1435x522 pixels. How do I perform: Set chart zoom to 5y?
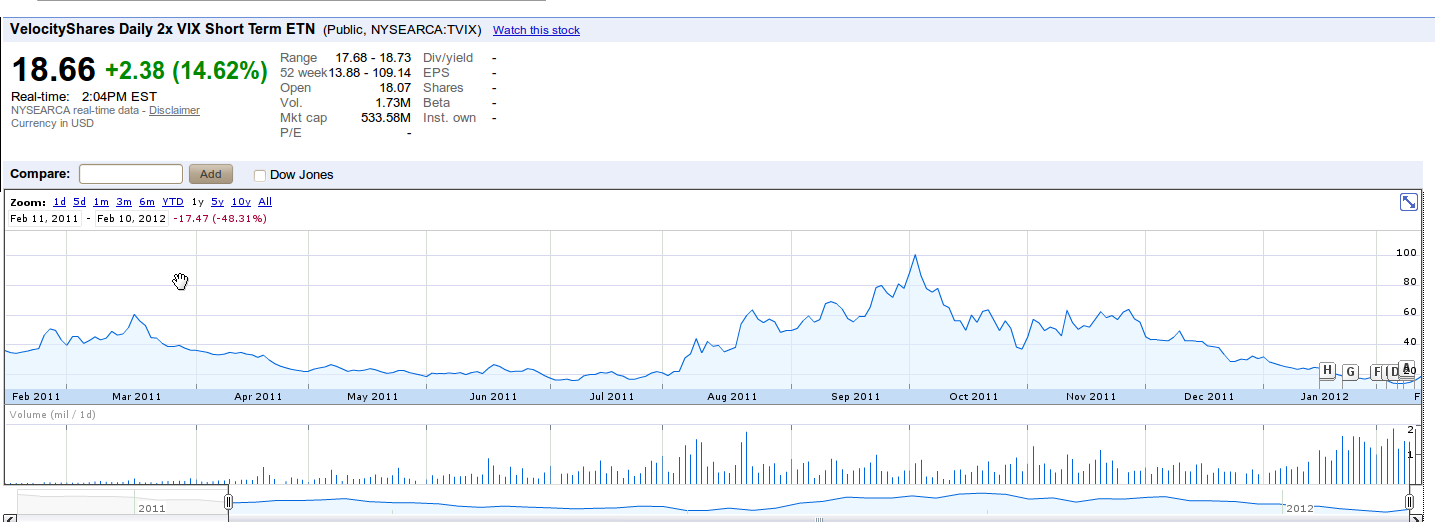coord(217,202)
